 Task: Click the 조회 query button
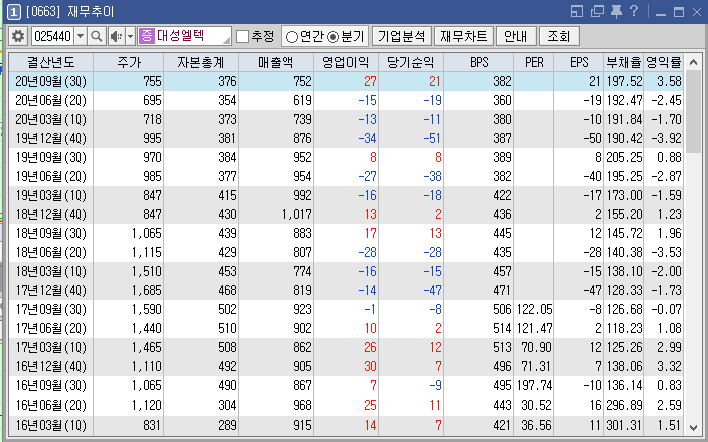tap(559, 36)
